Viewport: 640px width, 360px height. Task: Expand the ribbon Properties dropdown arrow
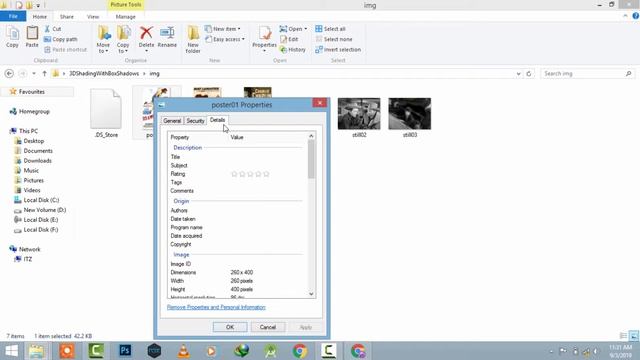[264, 51]
